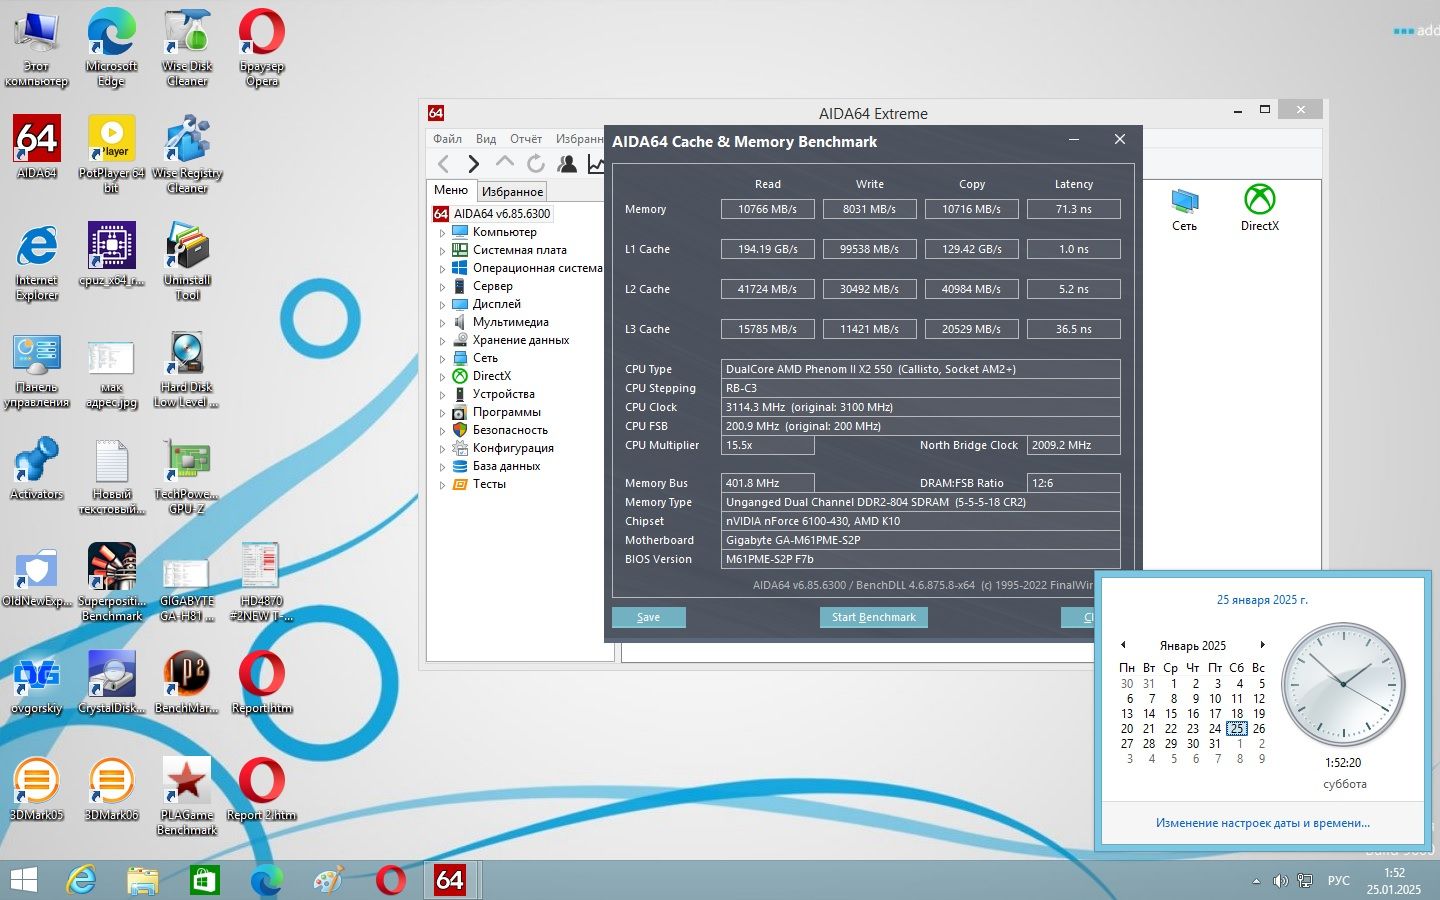The width and height of the screenshot is (1440, 900).
Task: Select the TechPowerUp GPU-Z desktop icon
Action: tap(187, 476)
